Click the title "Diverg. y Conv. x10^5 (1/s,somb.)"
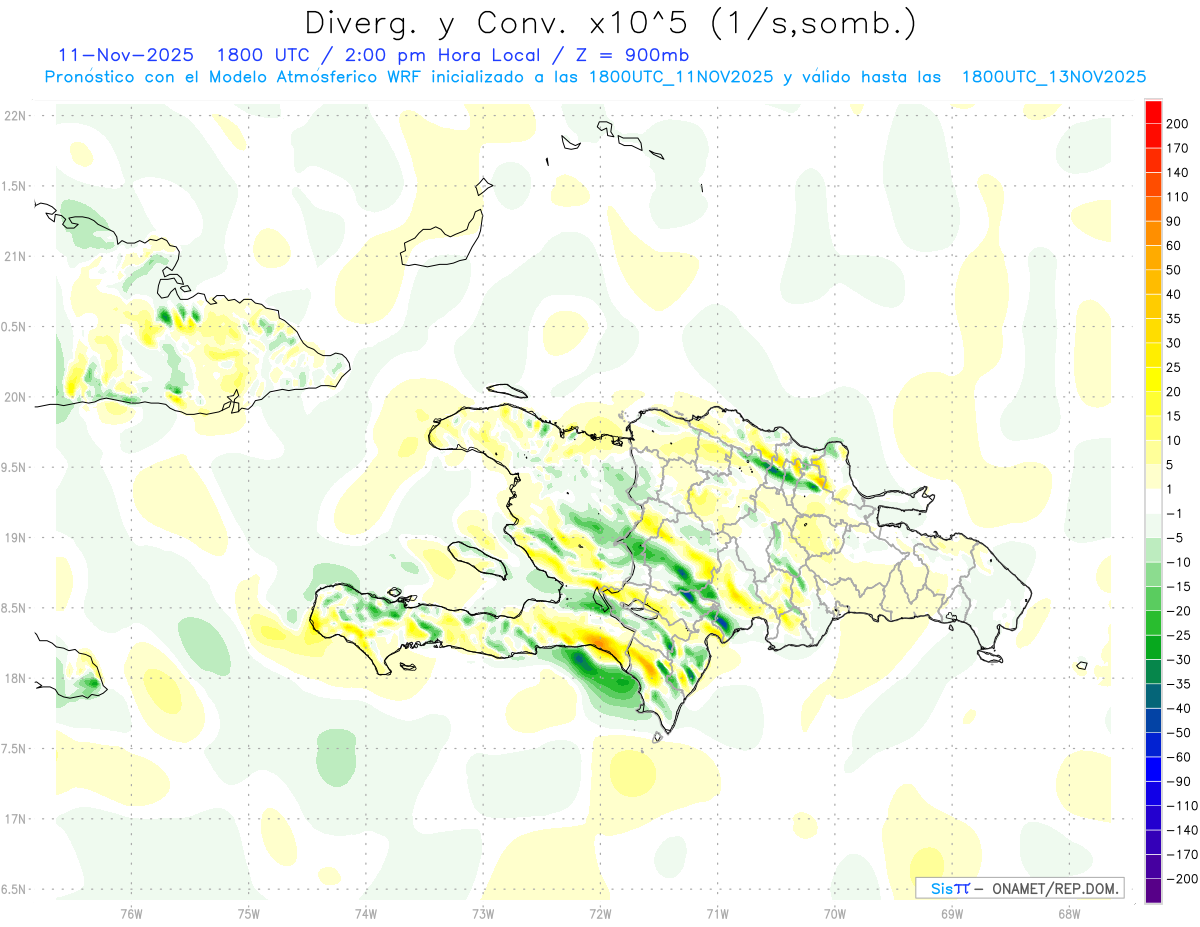1200x927 pixels. (x=609, y=22)
